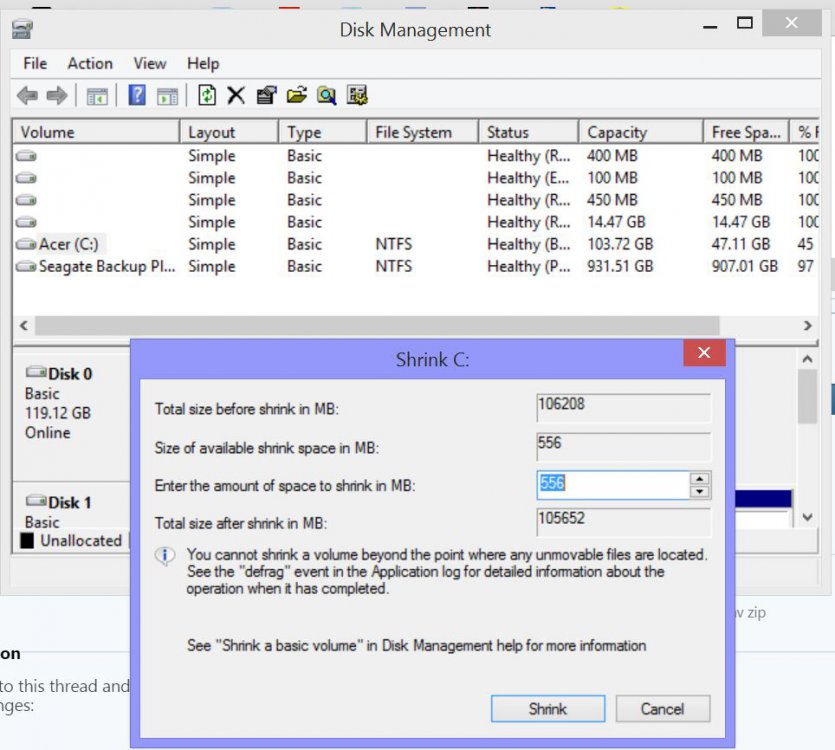Sort by Volume column header

96,132
